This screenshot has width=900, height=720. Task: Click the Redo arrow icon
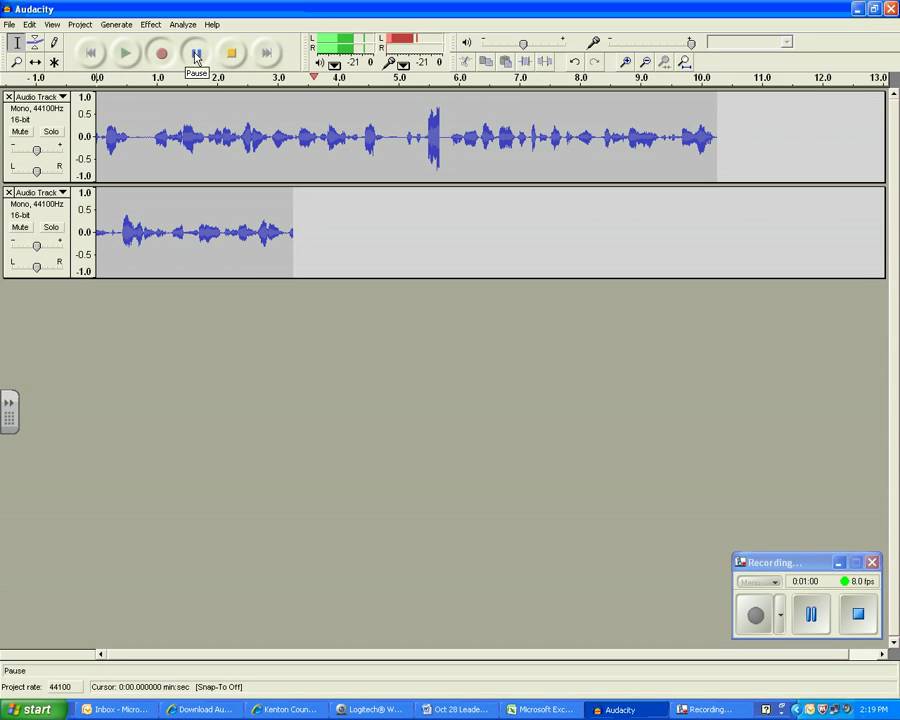pyautogui.click(x=594, y=61)
